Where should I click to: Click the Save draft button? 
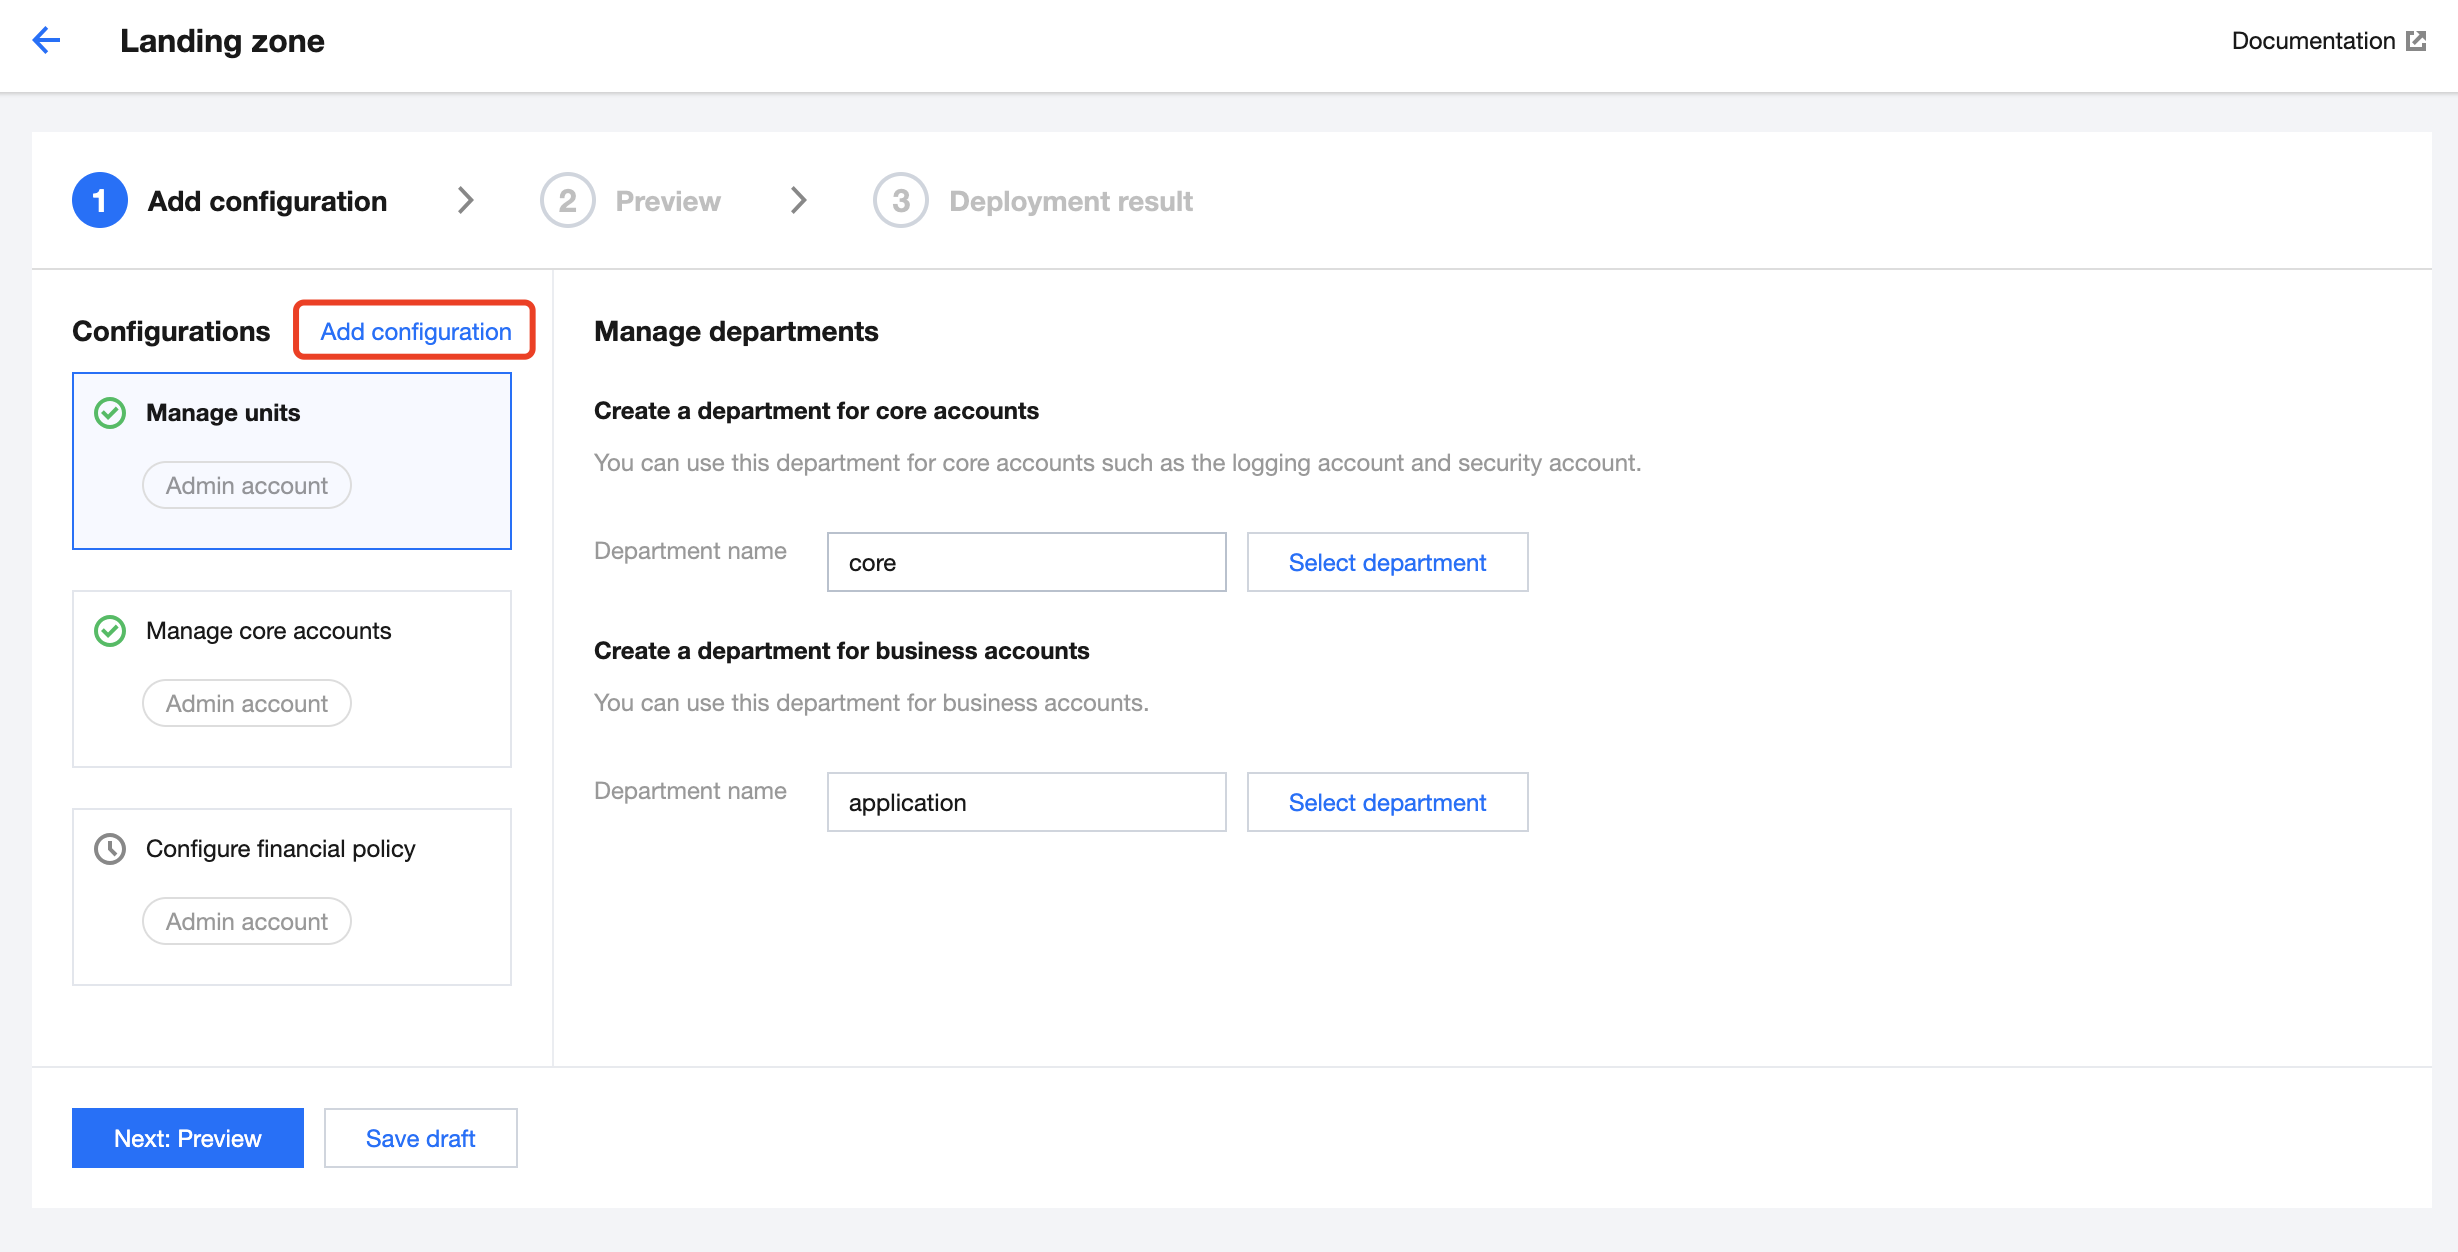click(420, 1137)
